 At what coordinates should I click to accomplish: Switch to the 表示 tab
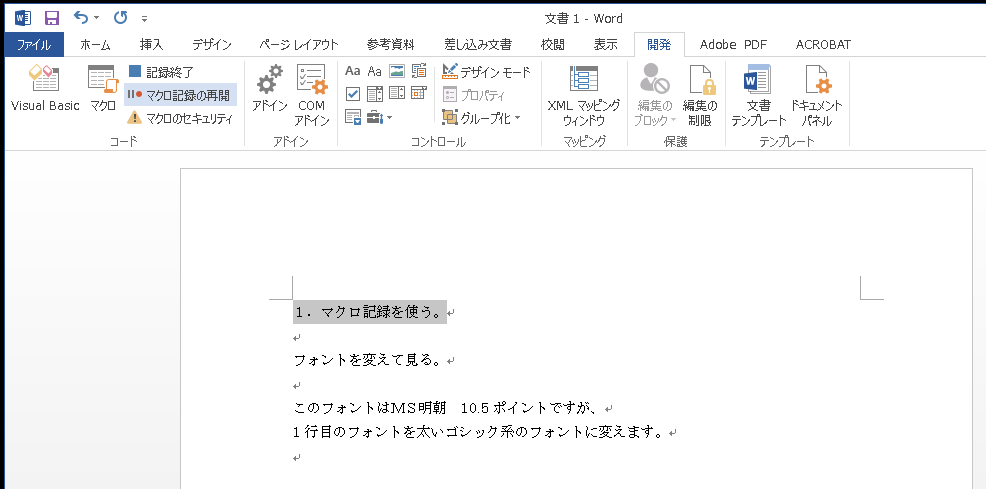(x=606, y=45)
